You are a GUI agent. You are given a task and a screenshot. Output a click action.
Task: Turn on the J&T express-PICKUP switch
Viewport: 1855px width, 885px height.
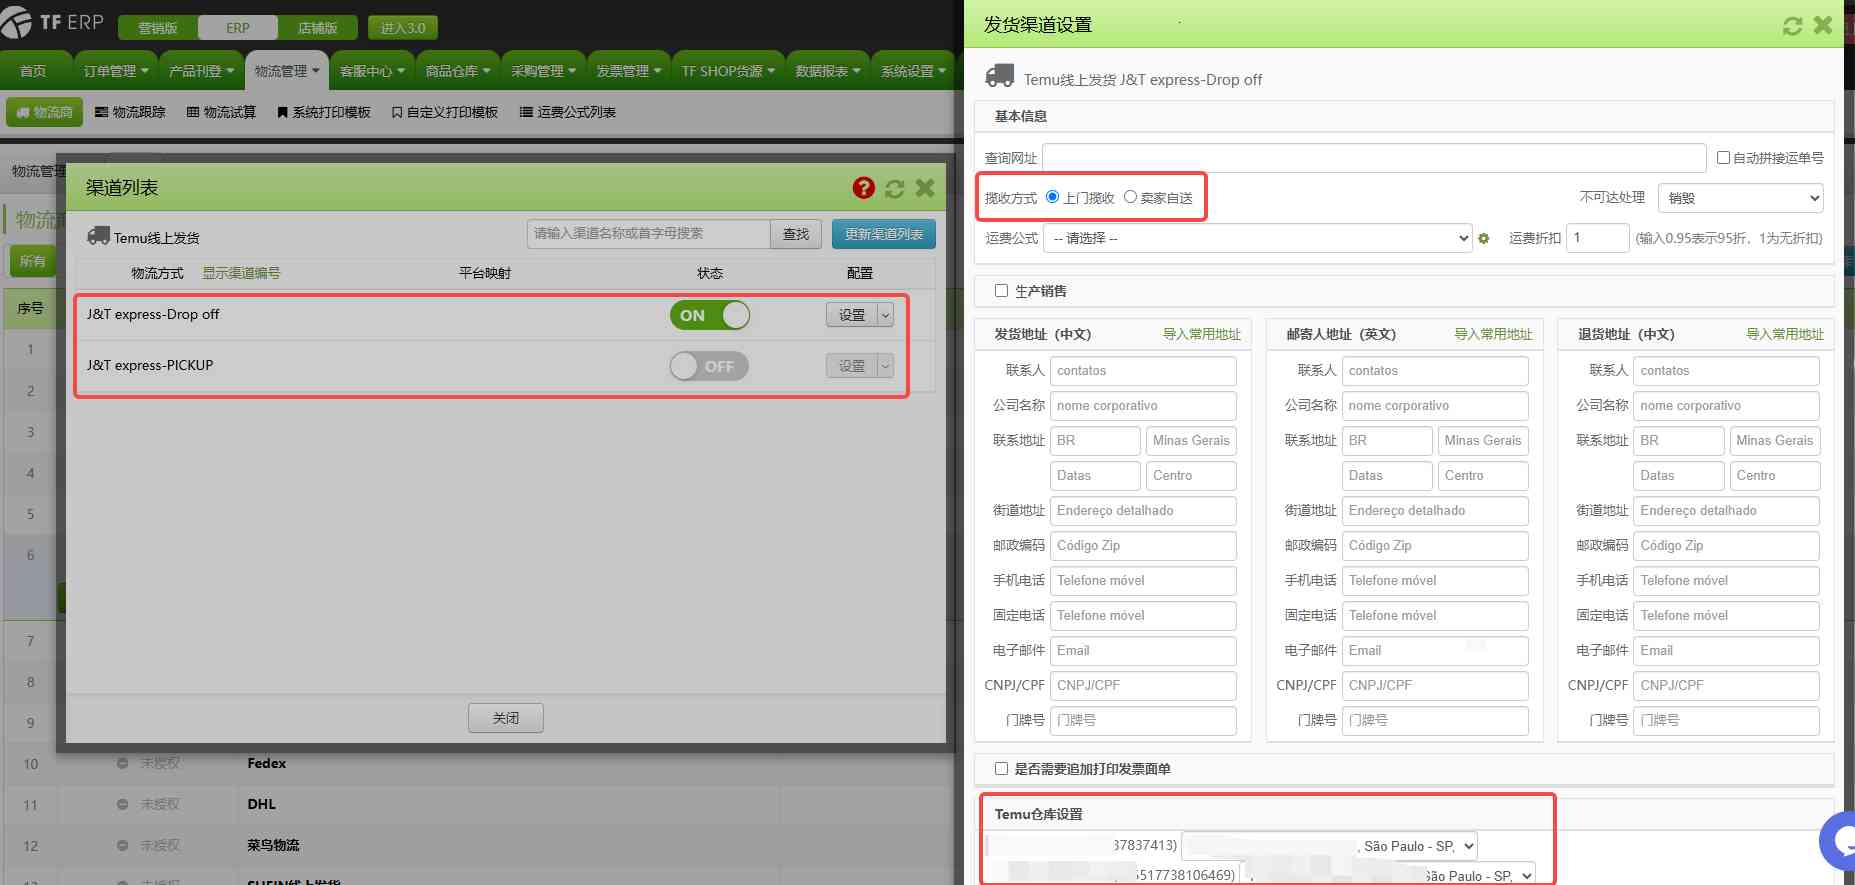709,366
